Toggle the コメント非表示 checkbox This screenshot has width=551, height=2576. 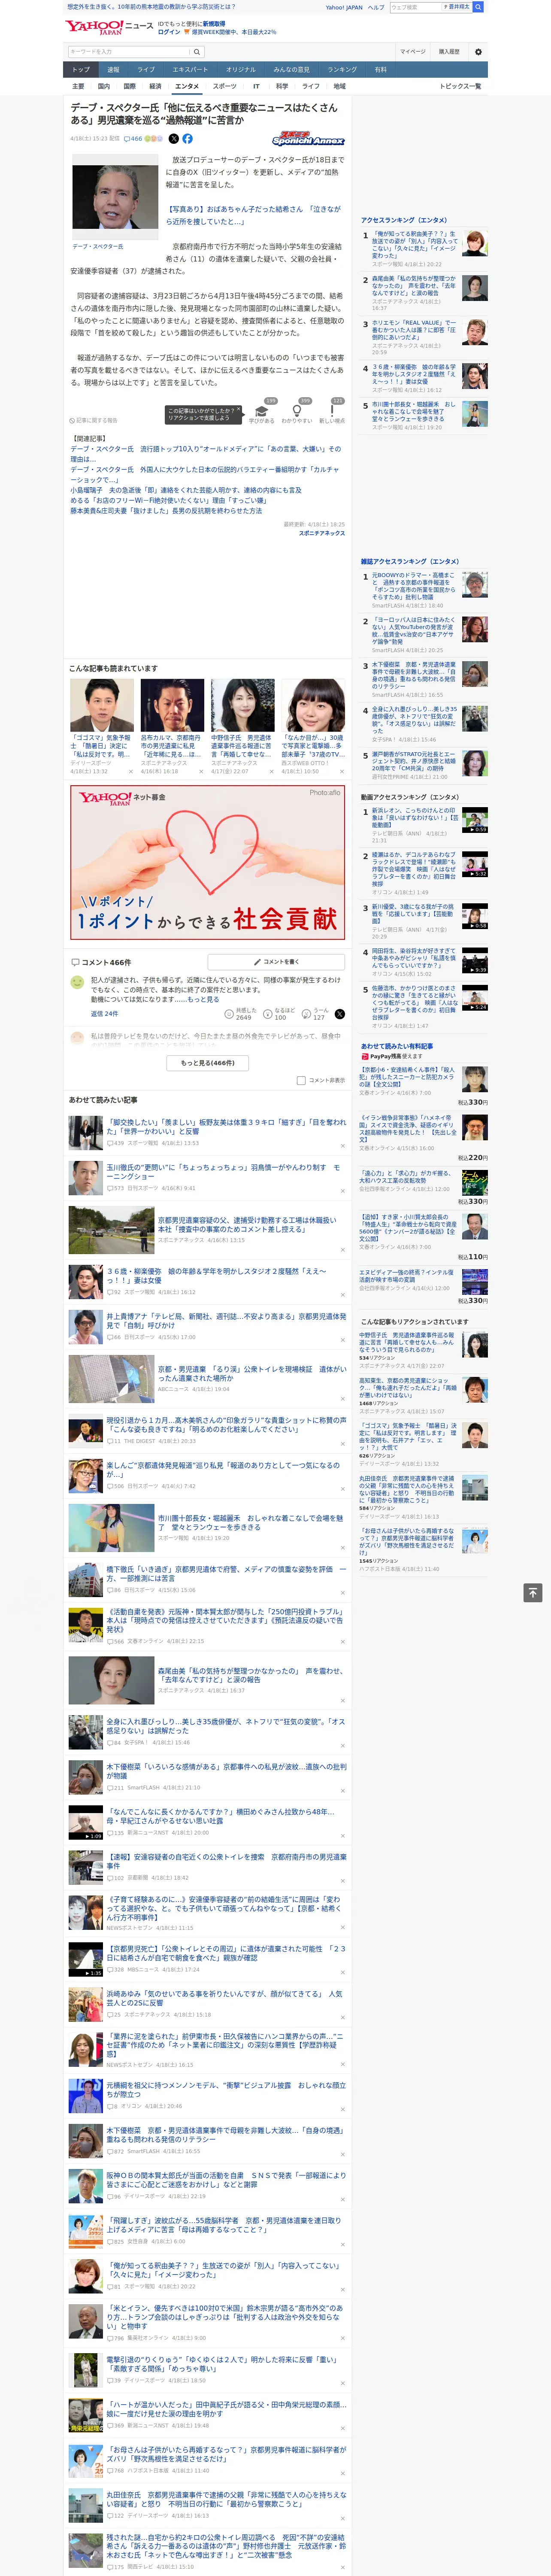tap(301, 1080)
